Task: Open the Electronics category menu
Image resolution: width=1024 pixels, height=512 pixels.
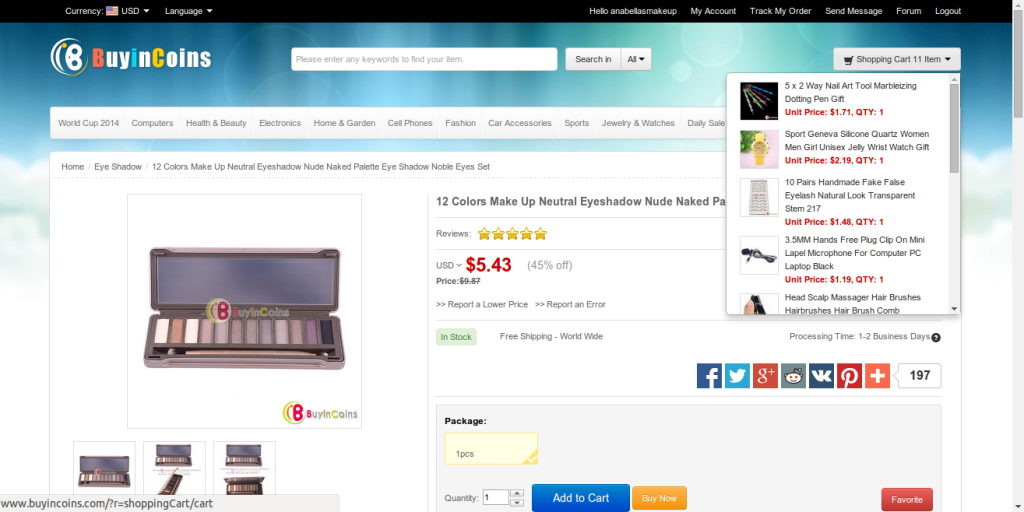Action: point(280,123)
